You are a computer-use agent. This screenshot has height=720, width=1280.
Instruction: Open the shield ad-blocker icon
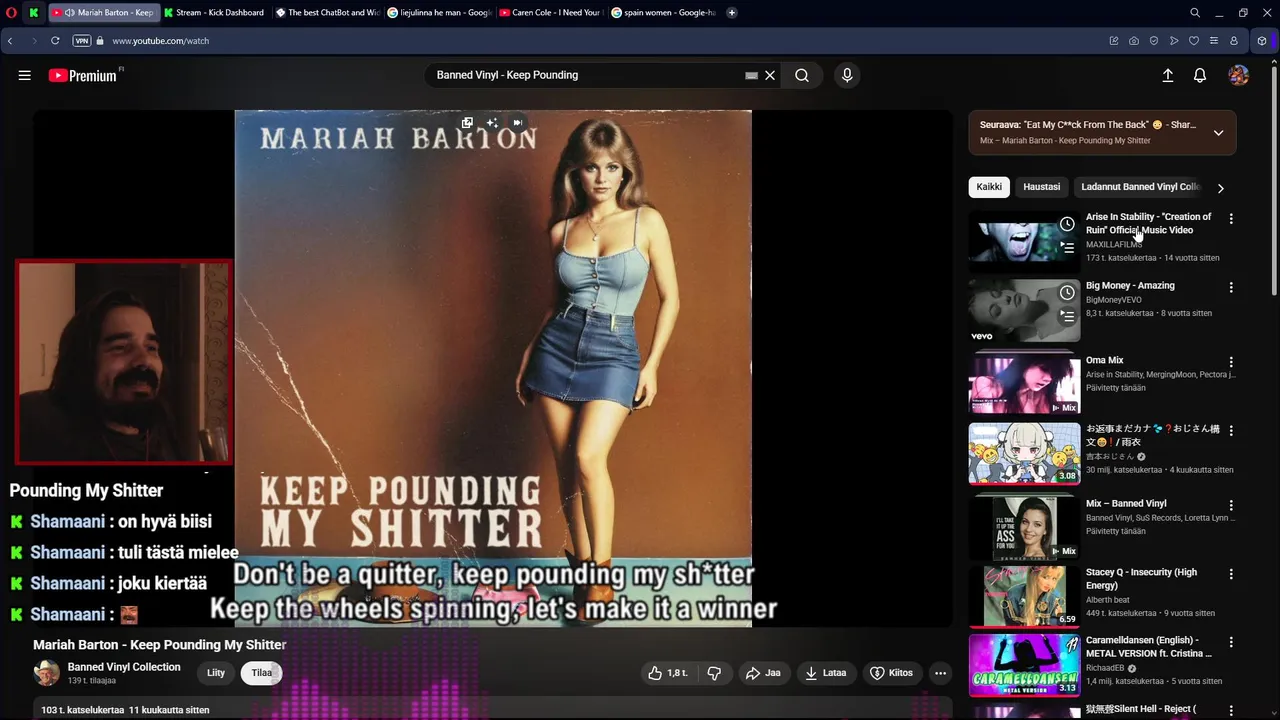(1153, 41)
